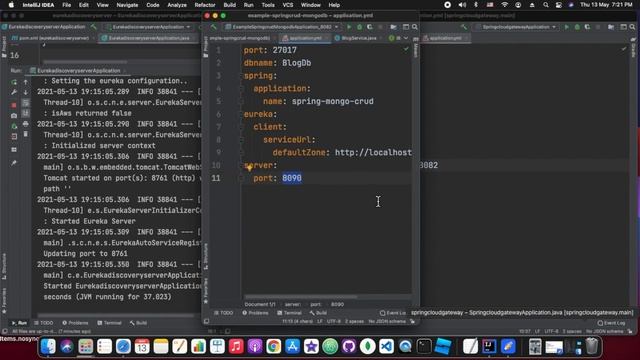Viewport: 640px width, 360px height.
Task: Toggle the Structure tool window in front window
Action: 206,255
